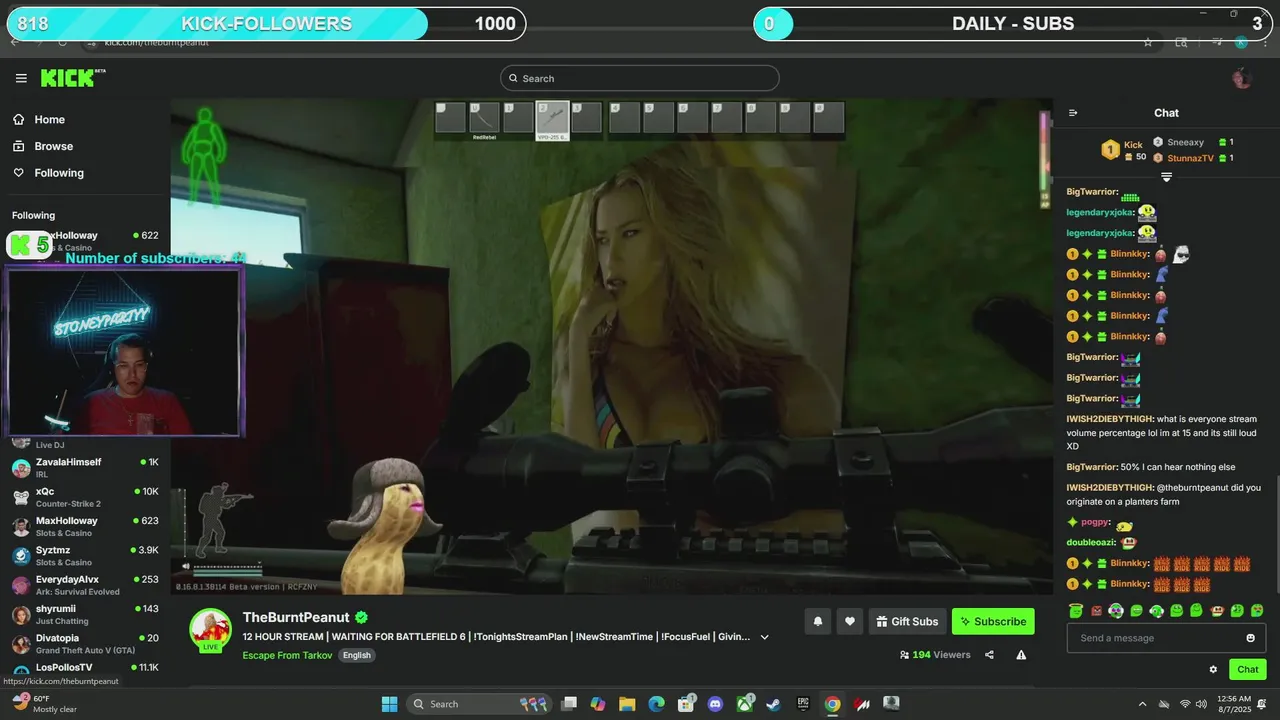Open Windows Start menu

(x=389, y=704)
